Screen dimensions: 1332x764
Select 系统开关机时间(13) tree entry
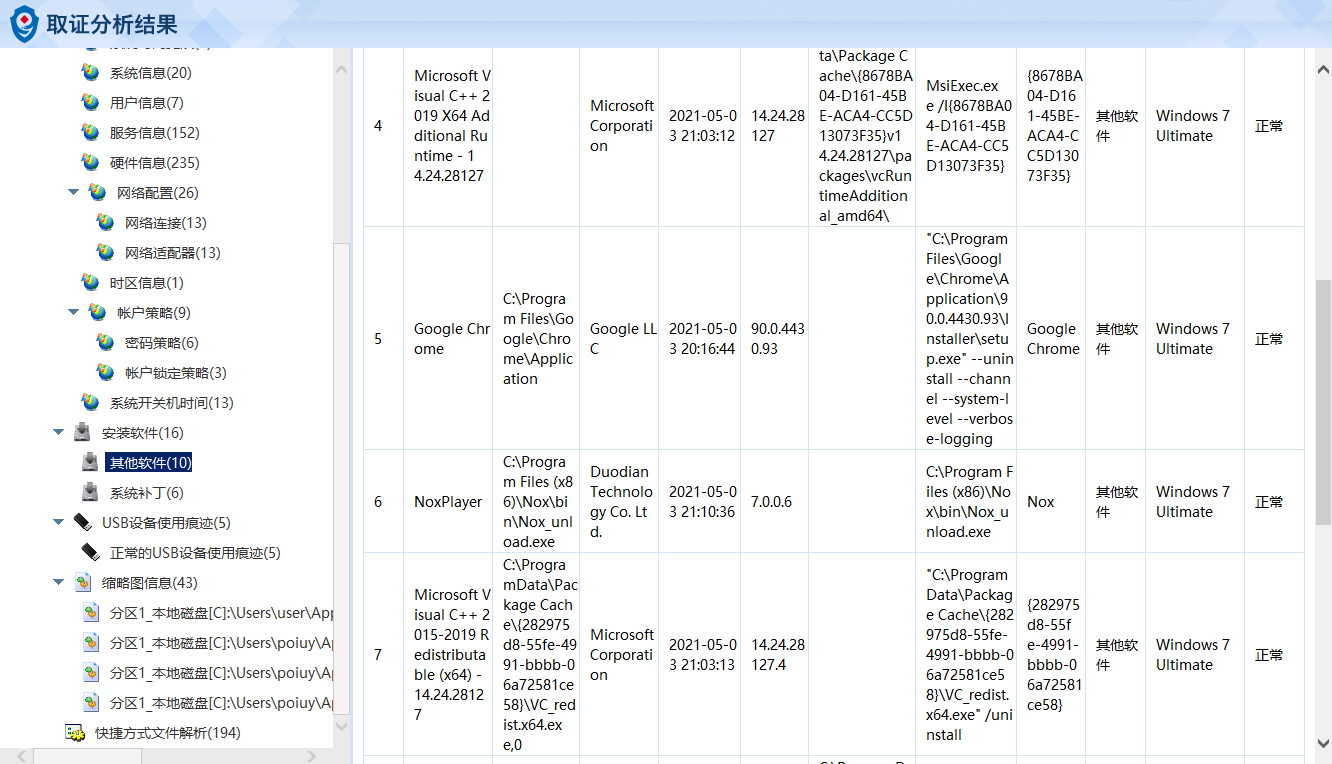coord(172,403)
